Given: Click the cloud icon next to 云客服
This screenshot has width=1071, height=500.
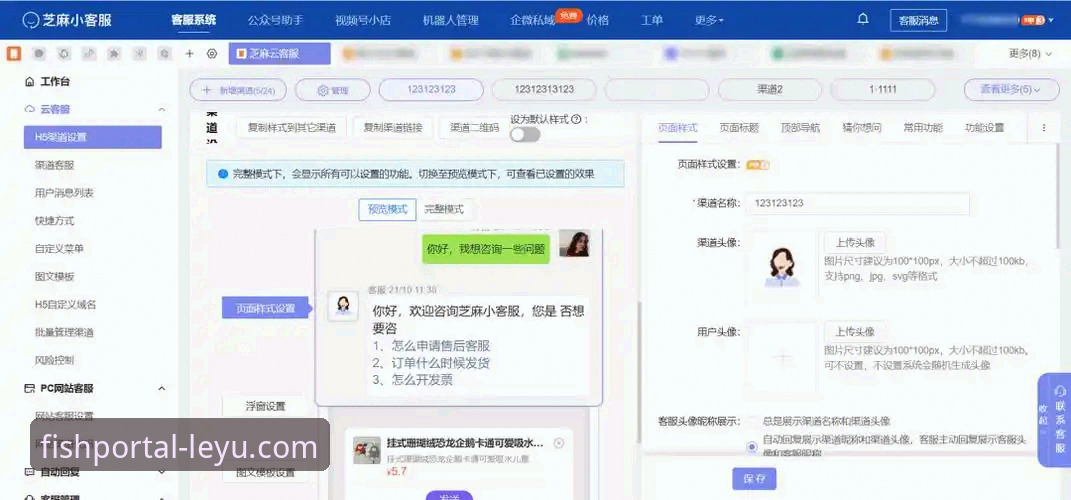Looking at the screenshot, I should [29, 109].
